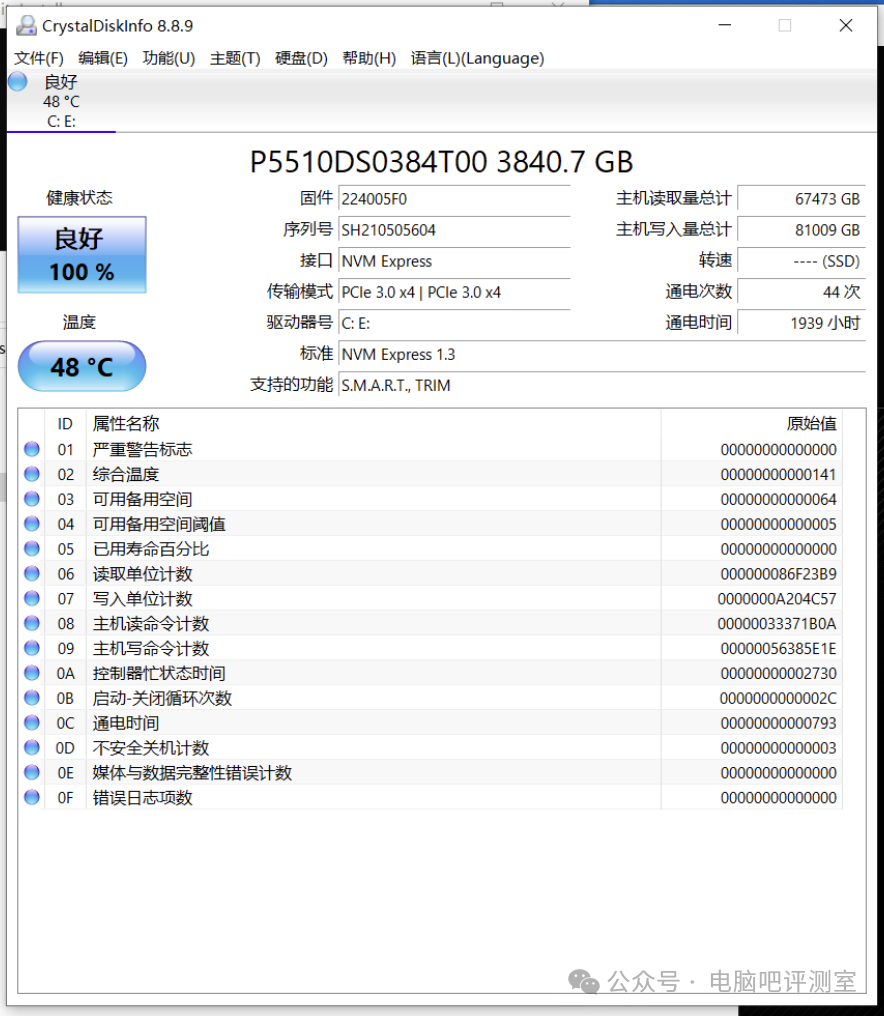Viewport: 884px width, 1016px height.
Task: Click the 良好 100 % health status button
Action: (82, 255)
